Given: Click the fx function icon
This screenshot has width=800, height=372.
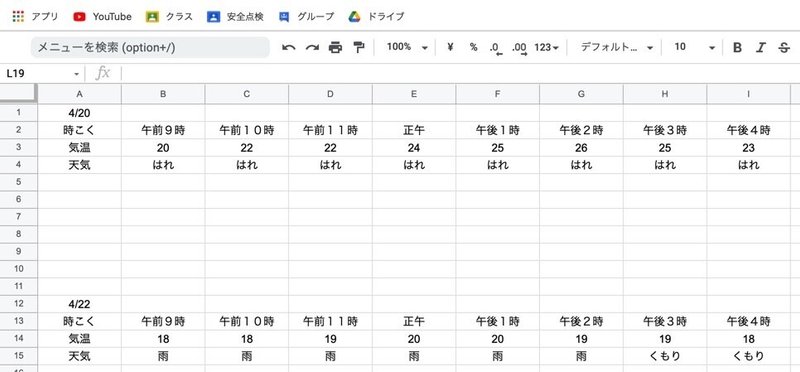Looking at the screenshot, I should pyautogui.click(x=103, y=73).
